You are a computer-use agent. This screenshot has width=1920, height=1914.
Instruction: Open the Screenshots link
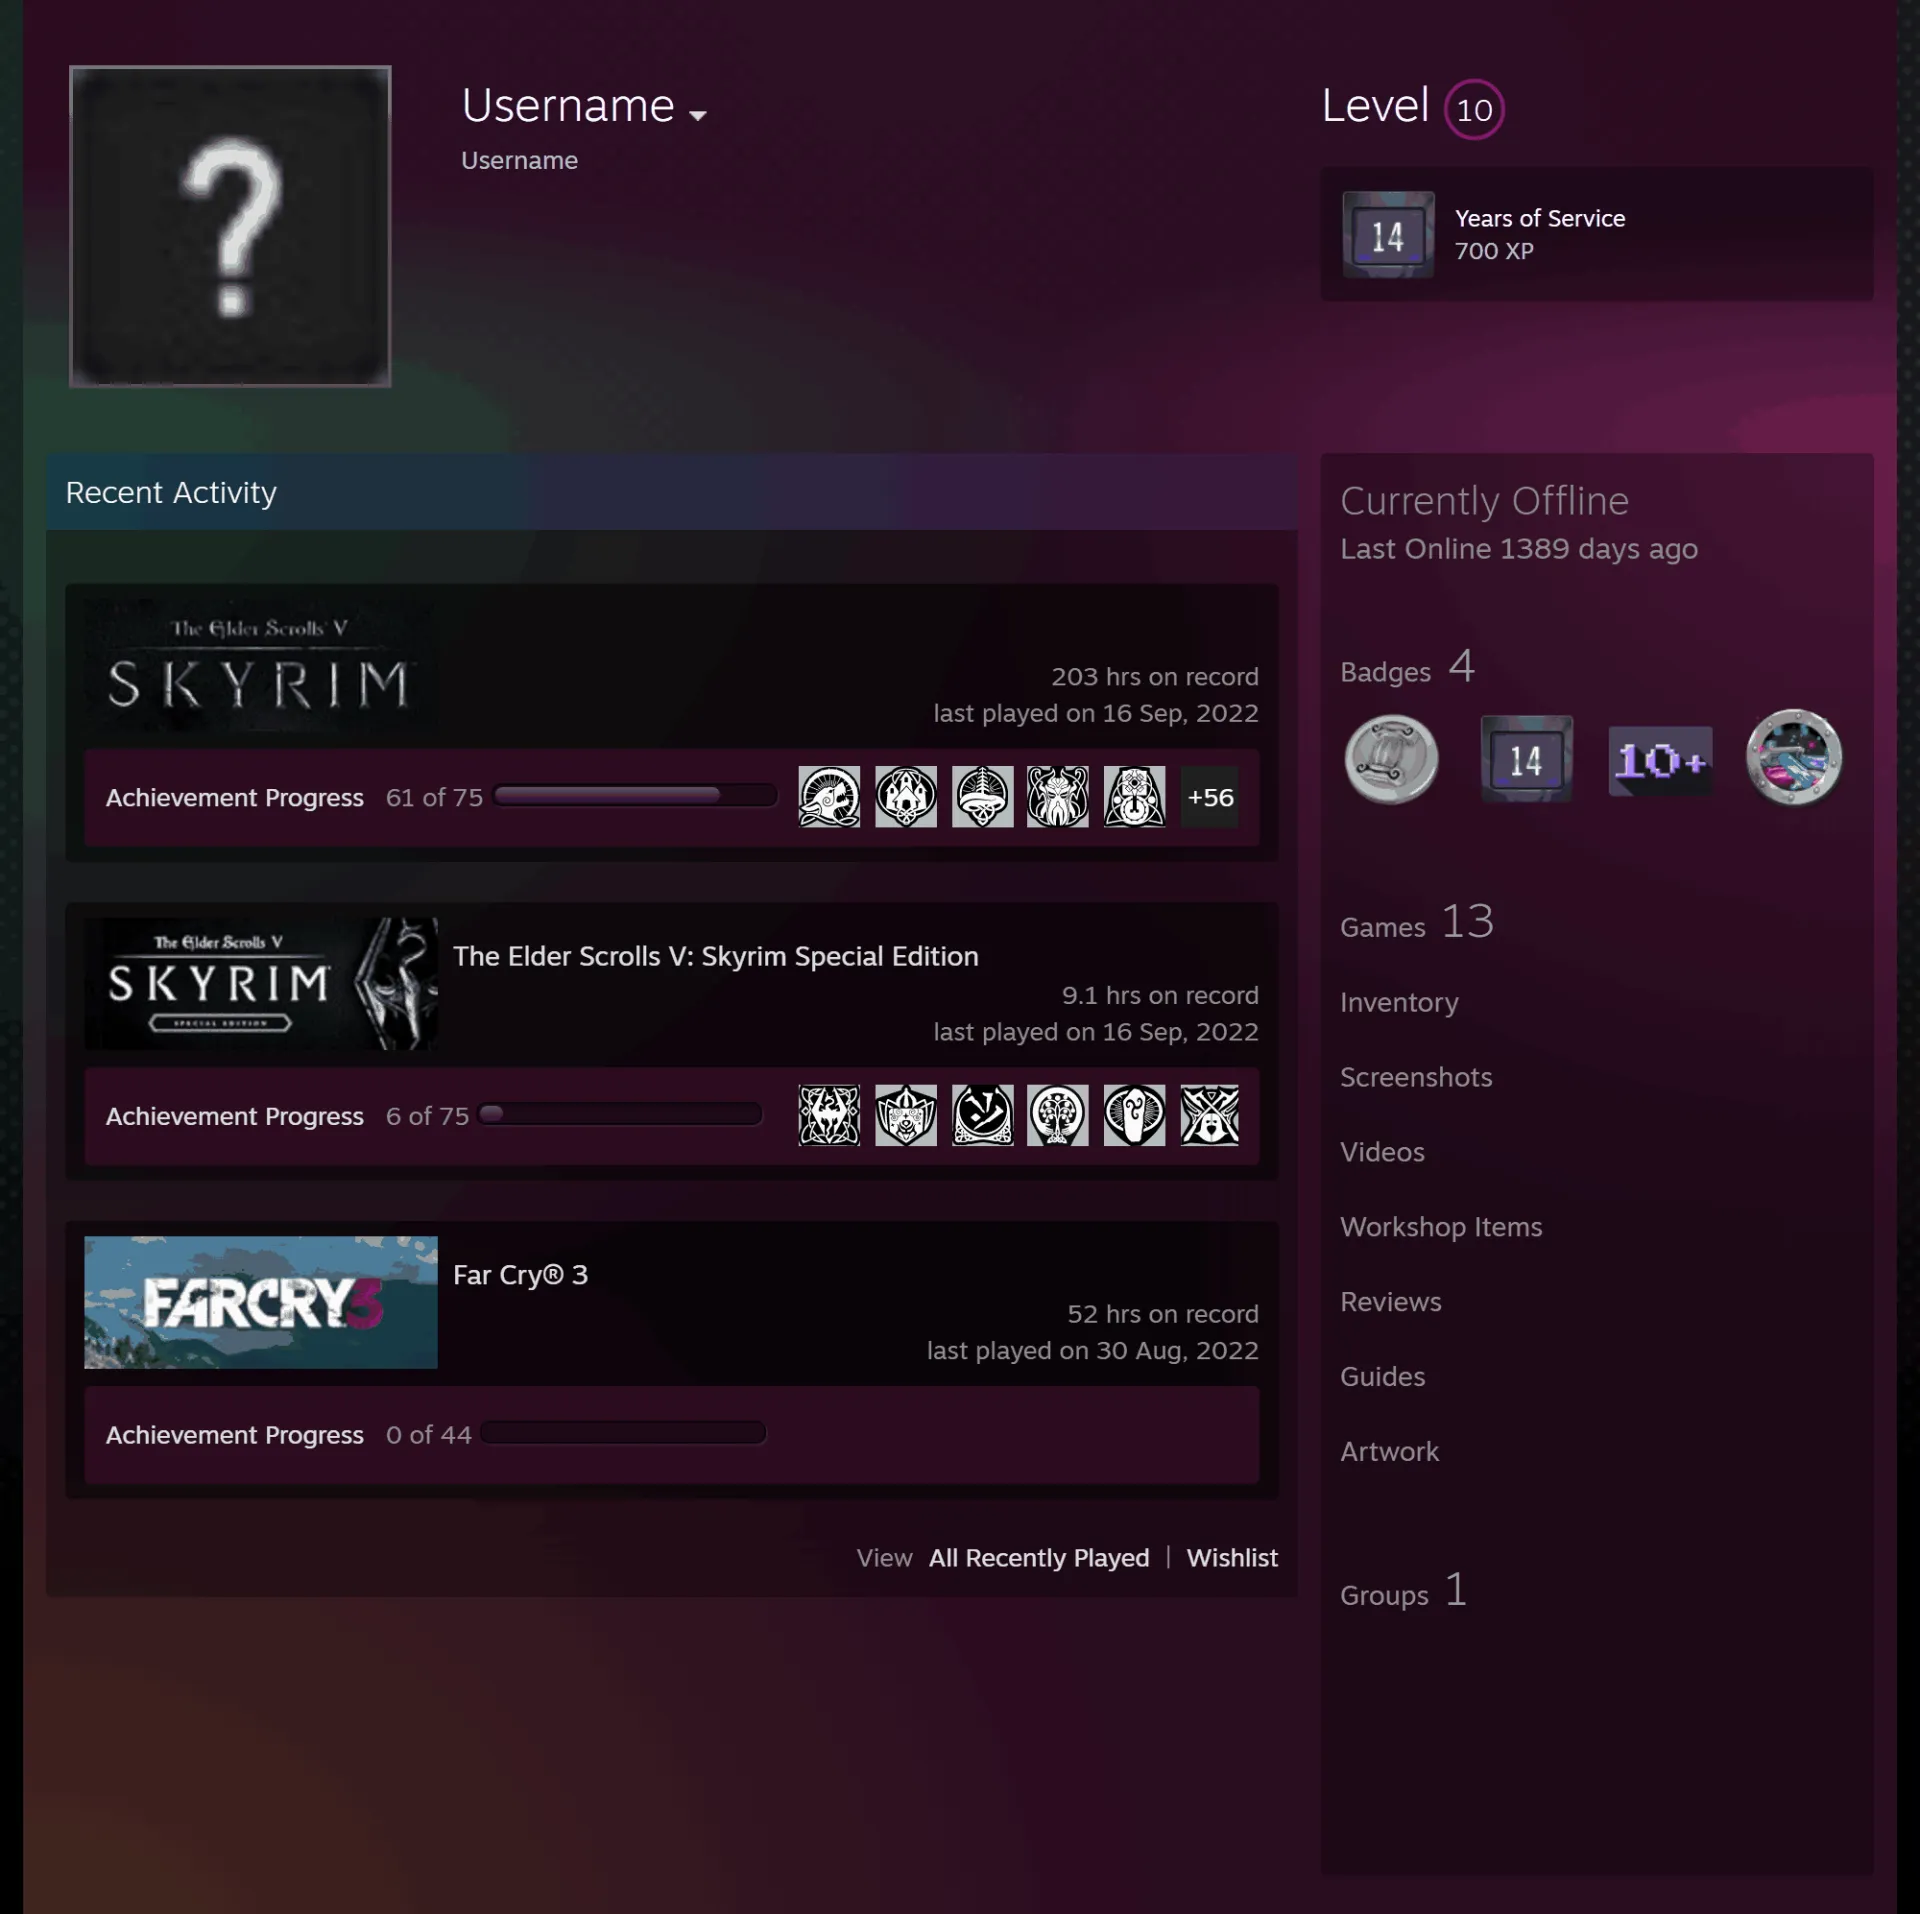tap(1416, 1077)
